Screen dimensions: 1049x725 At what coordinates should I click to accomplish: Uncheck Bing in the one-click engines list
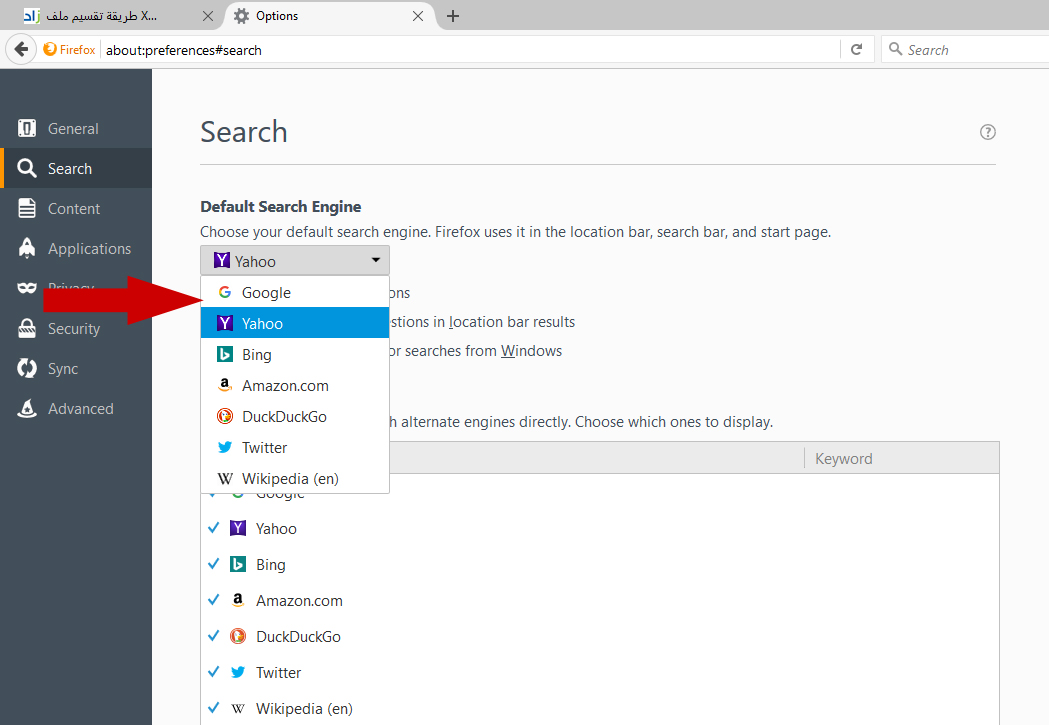(x=213, y=564)
